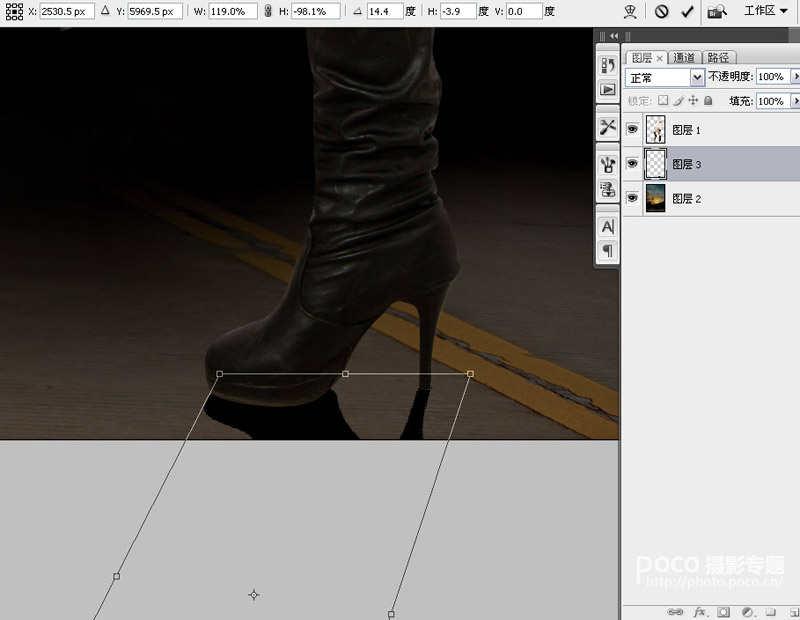Screen dimensions: 800x620
Task: Click the fx layer style icon
Action: pyautogui.click(x=700, y=611)
